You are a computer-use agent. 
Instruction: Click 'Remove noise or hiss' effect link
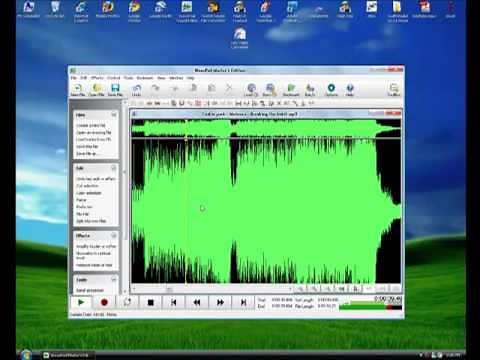click(94, 265)
